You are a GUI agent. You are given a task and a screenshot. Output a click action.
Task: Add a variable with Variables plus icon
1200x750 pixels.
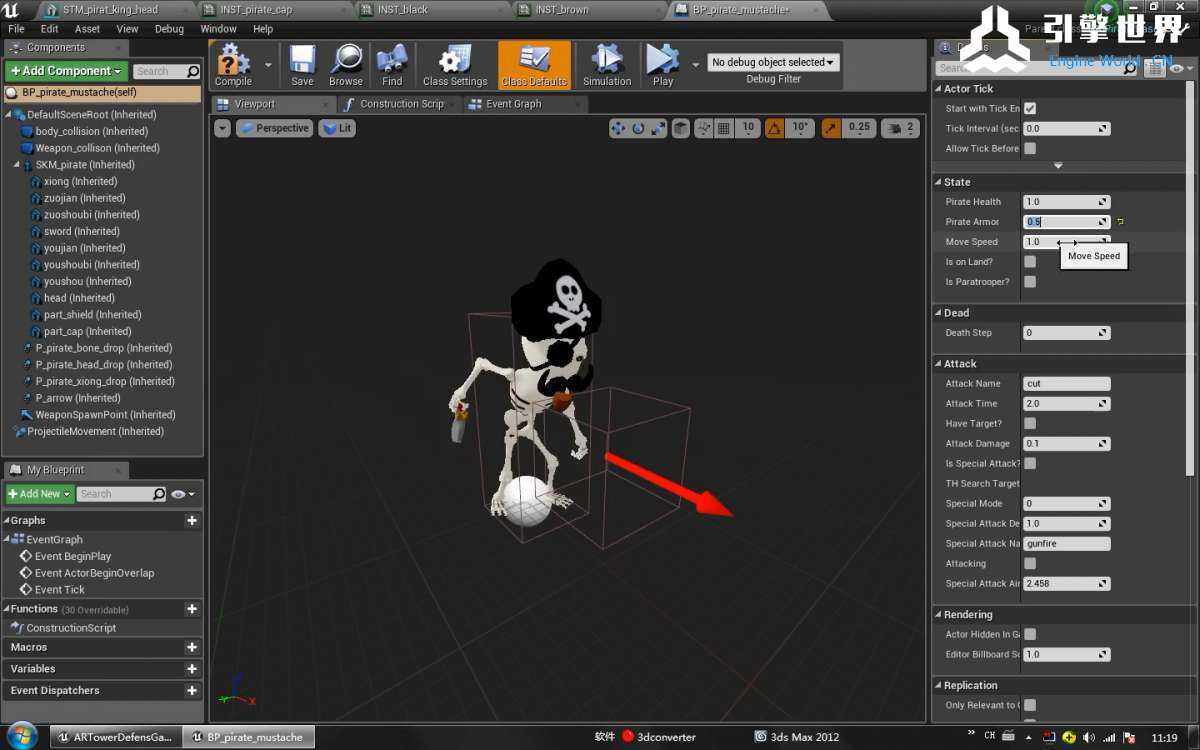[192, 669]
